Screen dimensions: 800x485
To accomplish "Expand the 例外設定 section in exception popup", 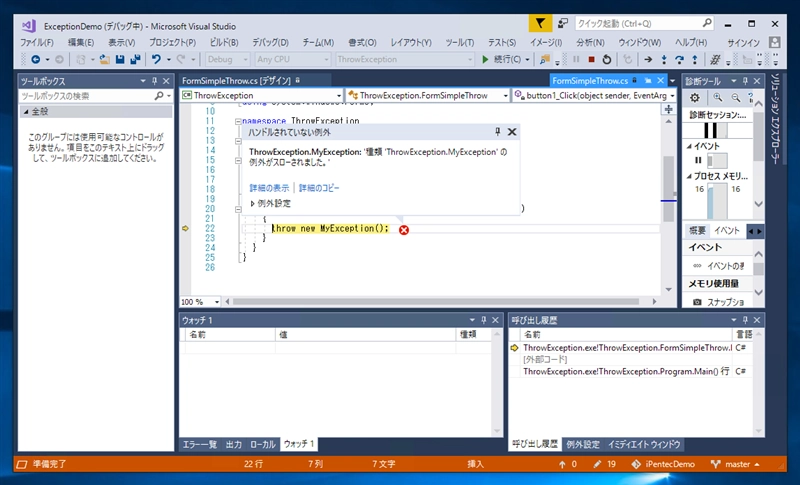I will [253, 203].
